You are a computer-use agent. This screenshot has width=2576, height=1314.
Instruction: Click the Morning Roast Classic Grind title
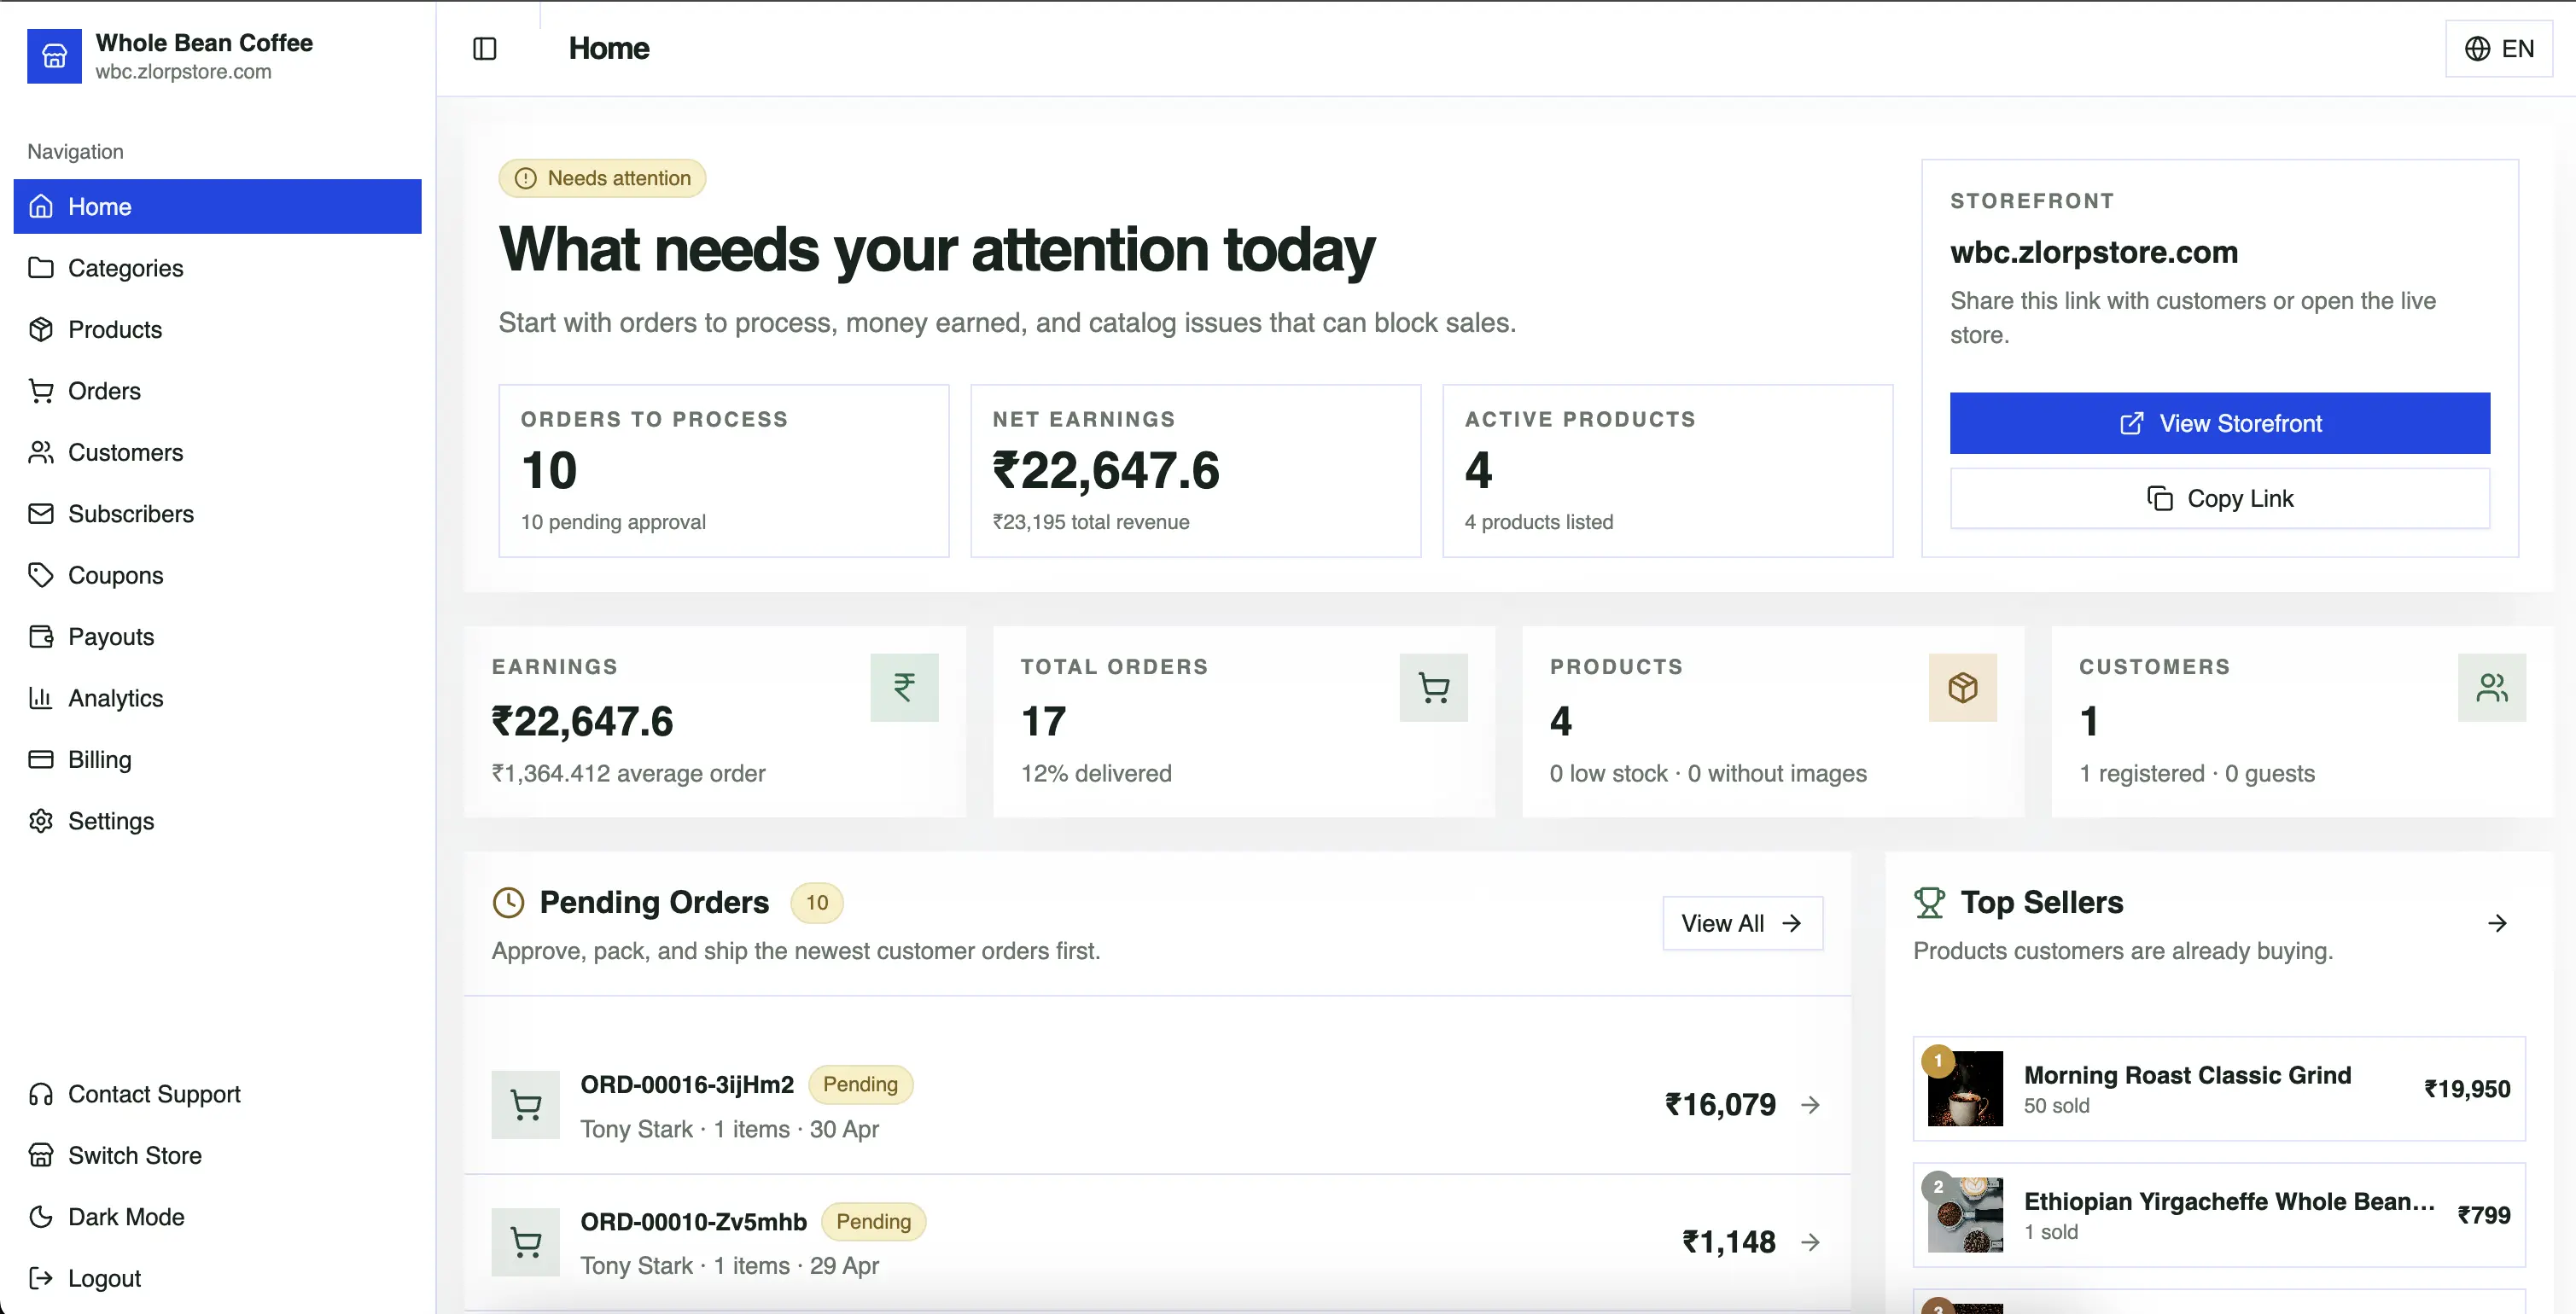pyautogui.click(x=2187, y=1075)
